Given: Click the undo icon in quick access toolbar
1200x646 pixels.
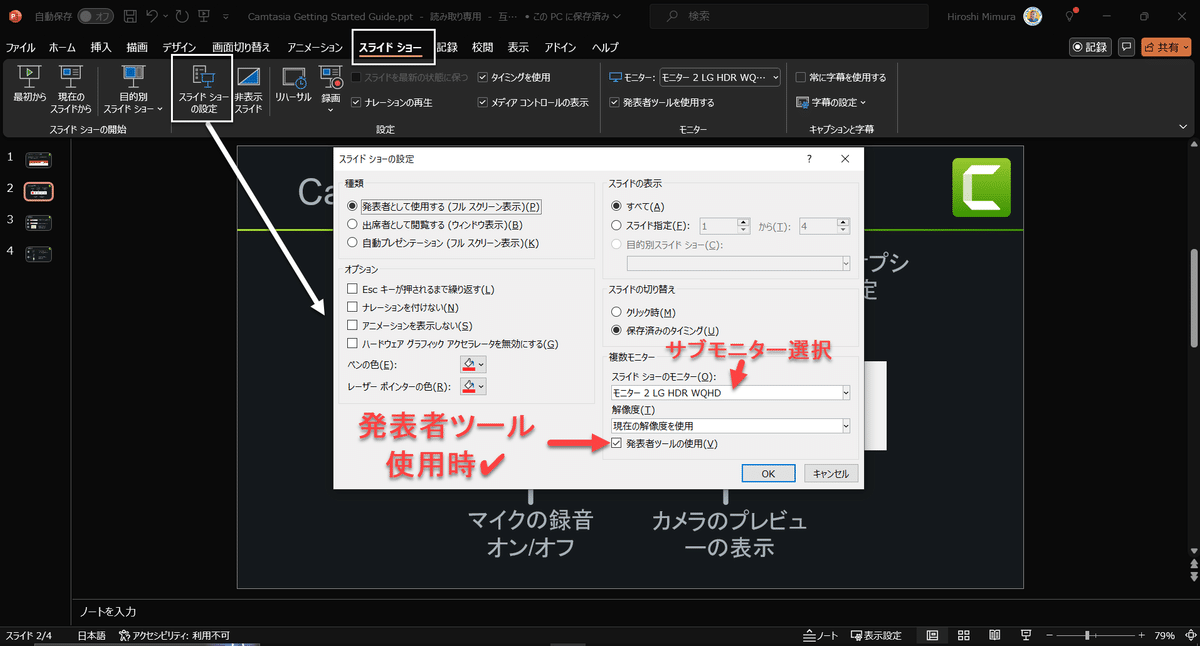Looking at the screenshot, I should [x=151, y=16].
